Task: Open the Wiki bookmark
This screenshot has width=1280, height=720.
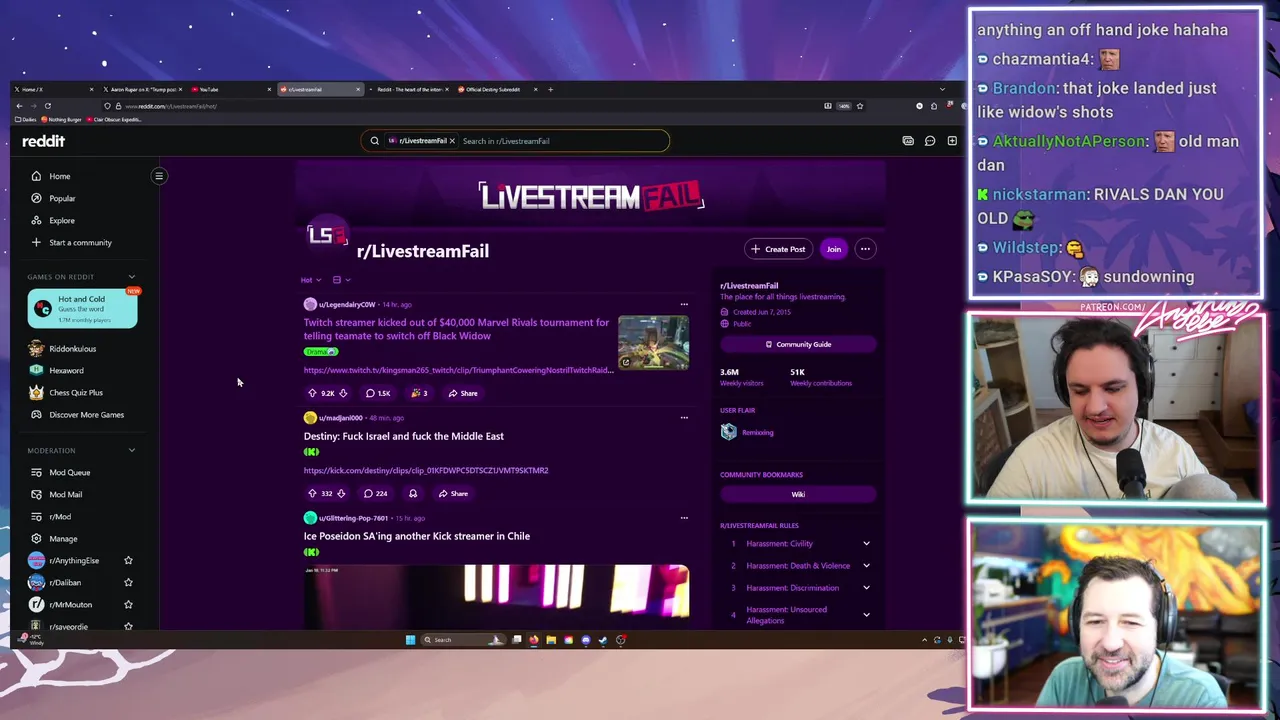Action: click(x=798, y=494)
